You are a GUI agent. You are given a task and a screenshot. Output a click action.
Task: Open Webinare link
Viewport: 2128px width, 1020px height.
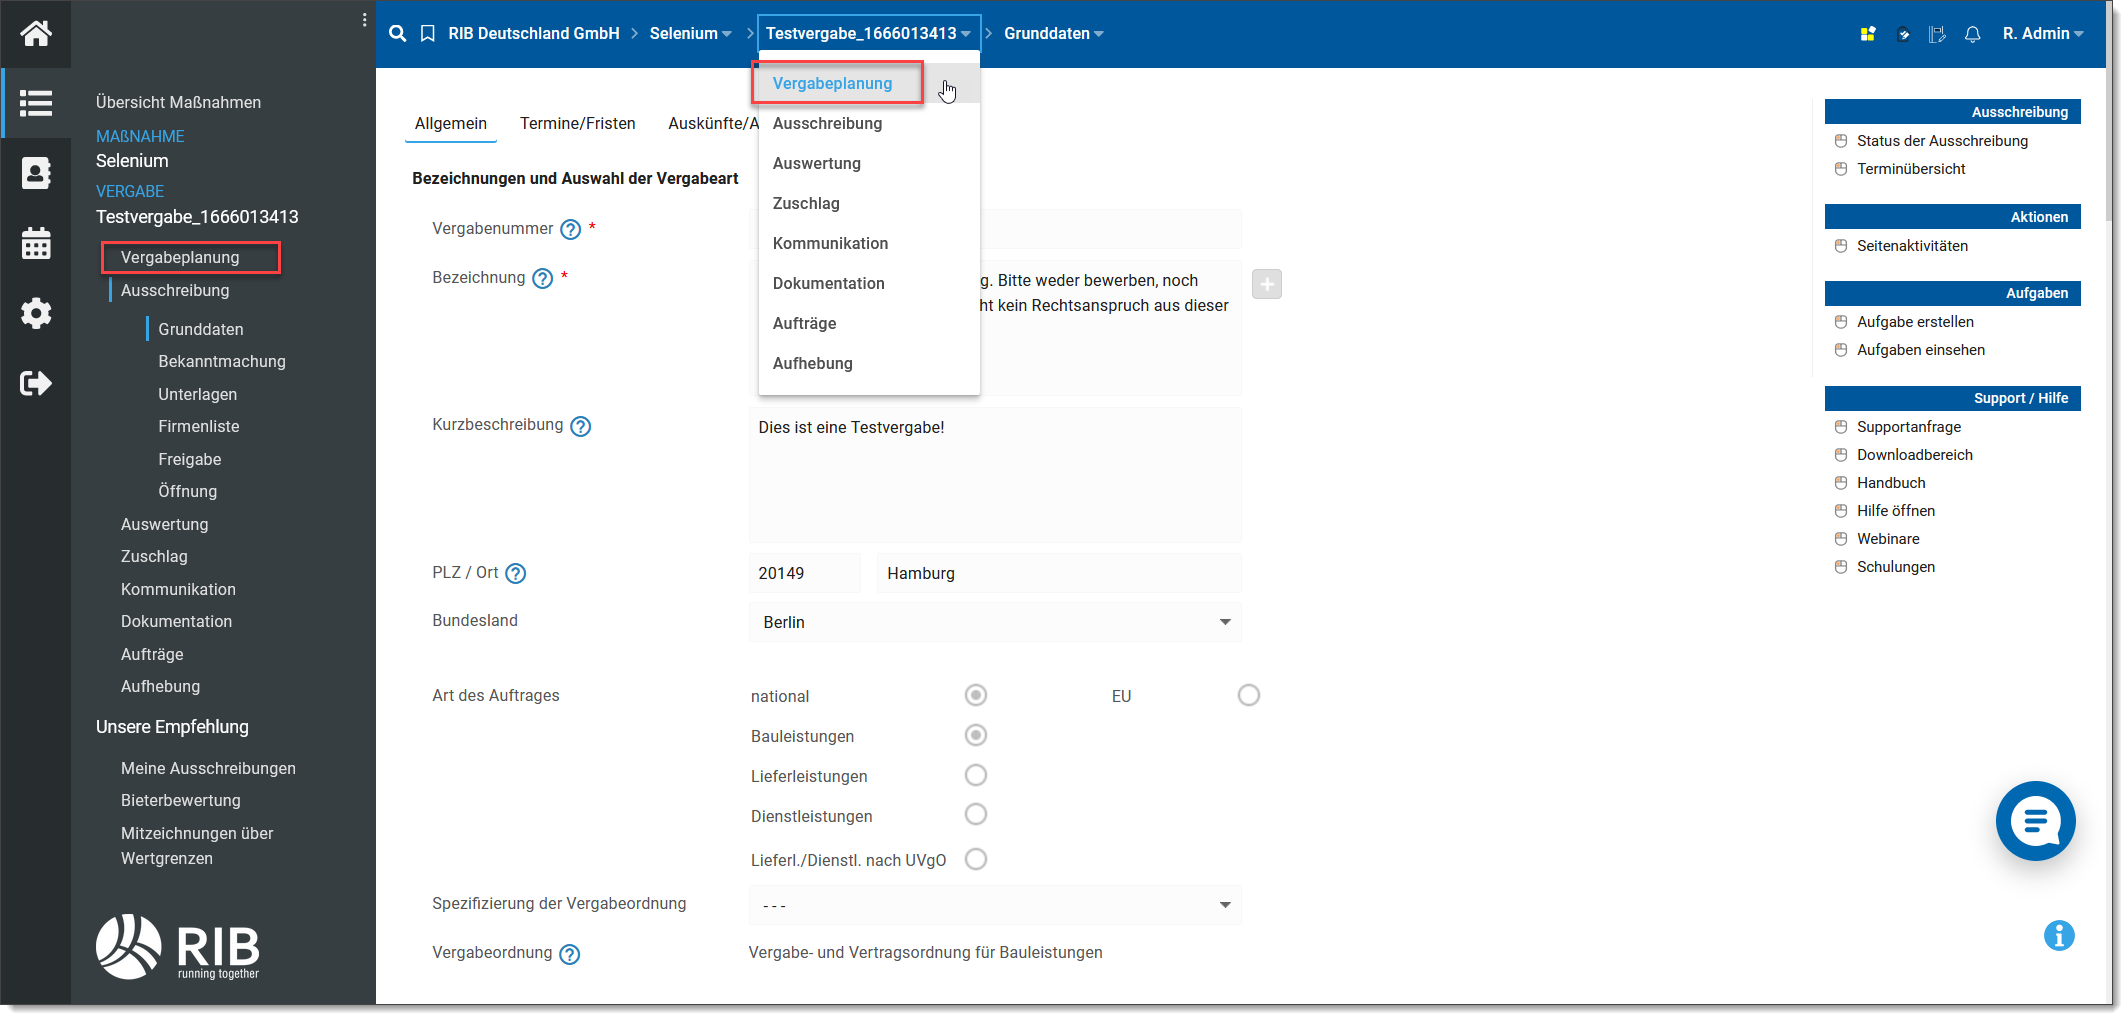1888,539
